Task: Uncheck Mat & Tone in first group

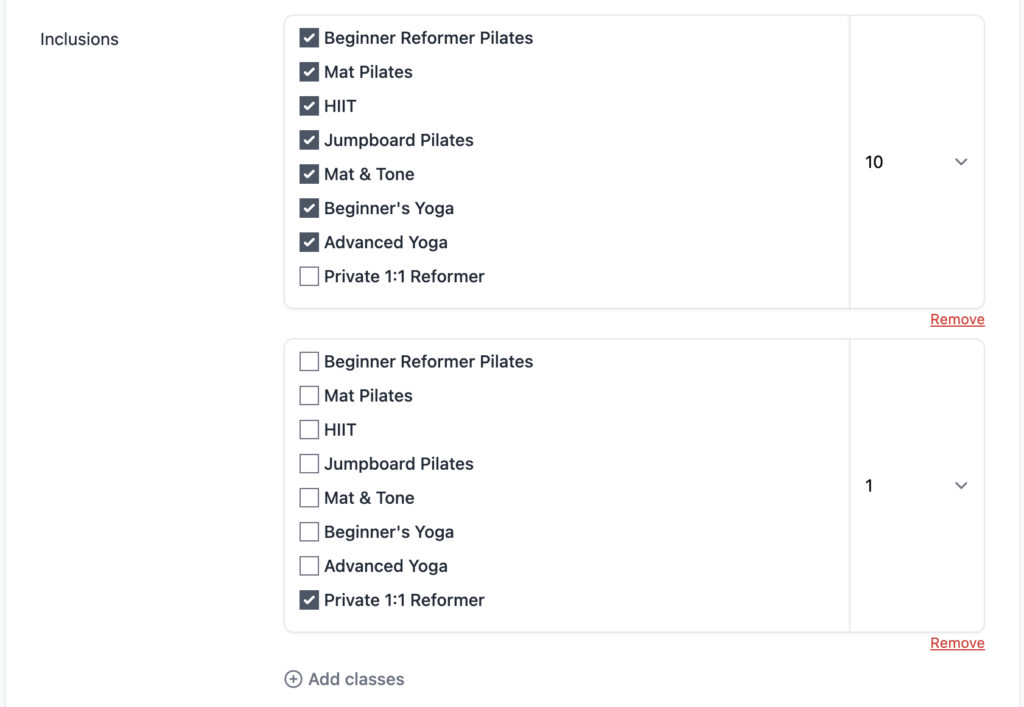Action: point(309,174)
